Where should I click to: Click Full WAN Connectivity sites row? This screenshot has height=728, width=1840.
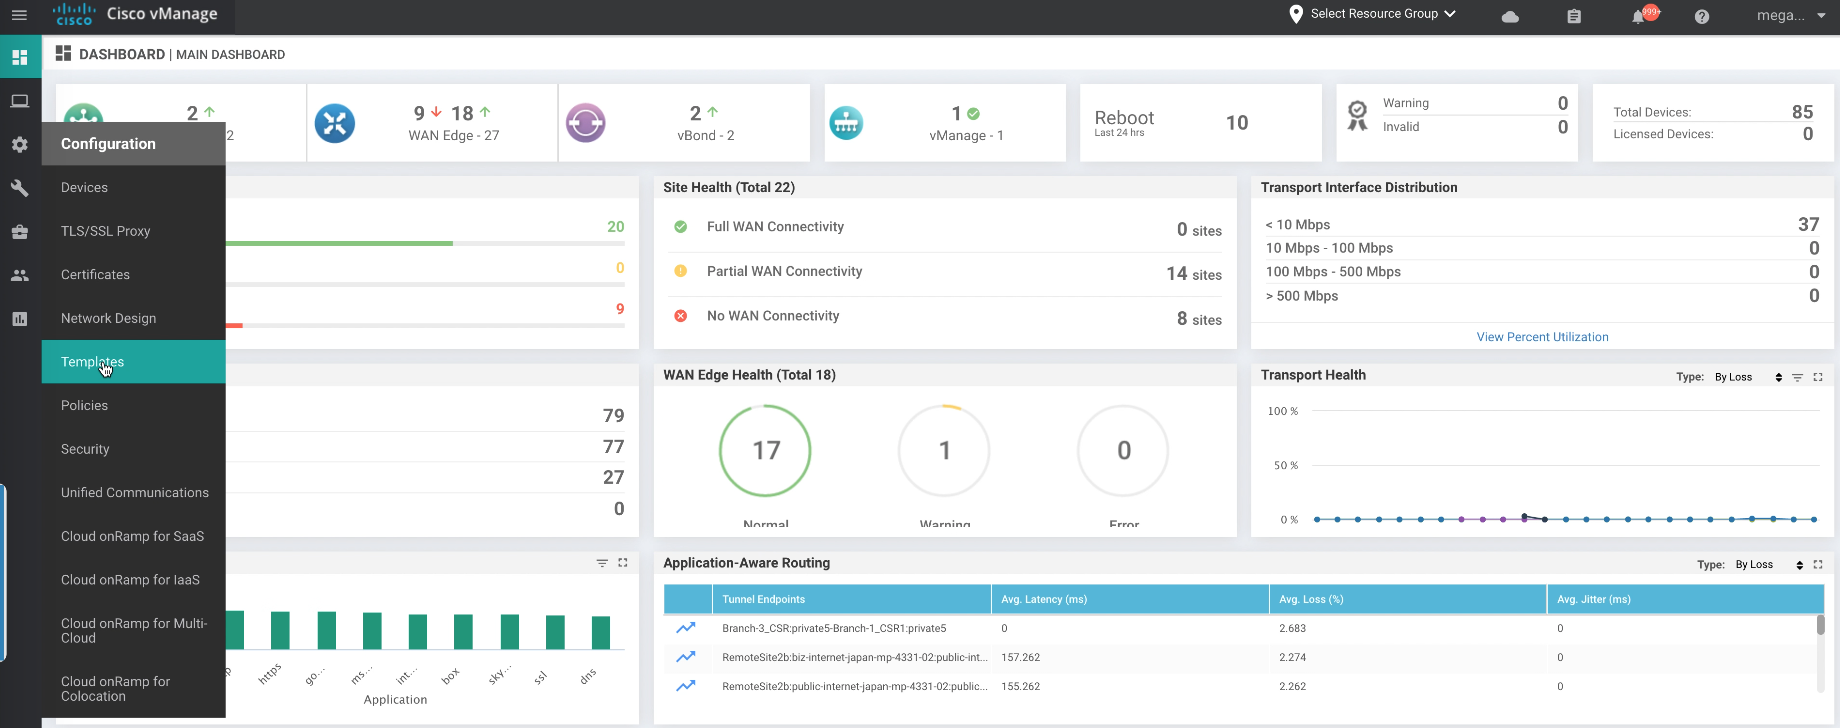coord(946,228)
